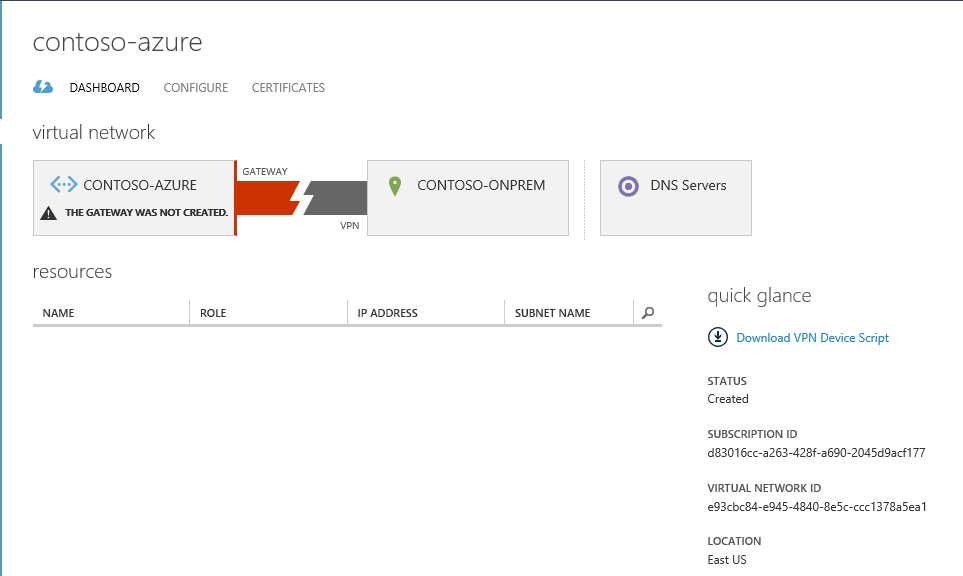Click the 'CONTOSO-AZURE' tile label

140,185
